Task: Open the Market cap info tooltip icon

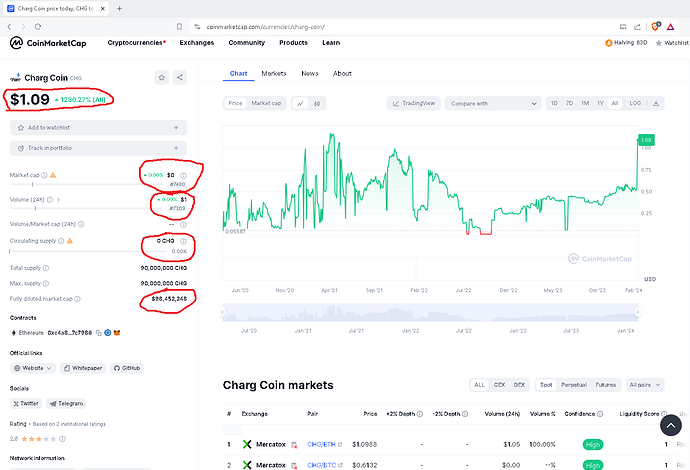Action: [x=44, y=175]
